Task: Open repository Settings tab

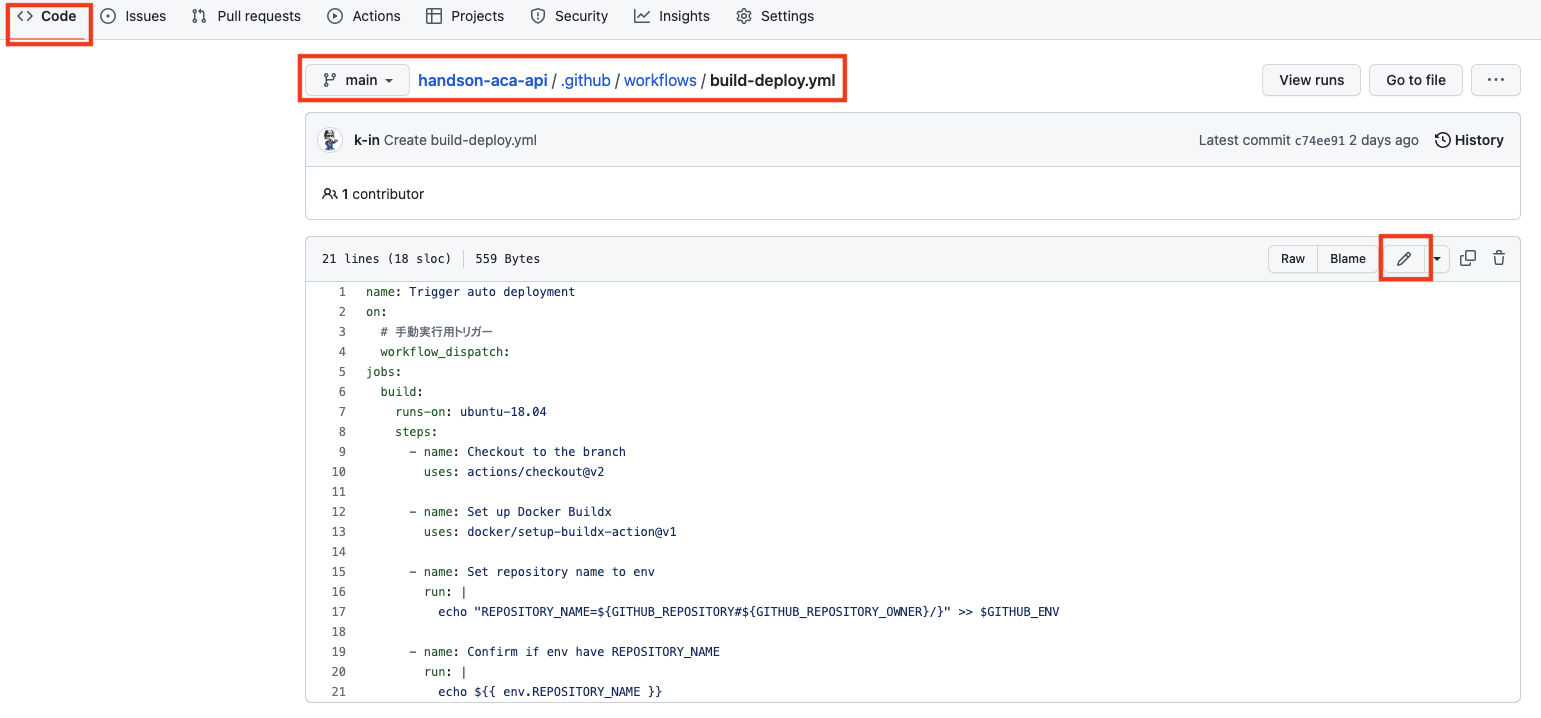Action: coord(775,16)
